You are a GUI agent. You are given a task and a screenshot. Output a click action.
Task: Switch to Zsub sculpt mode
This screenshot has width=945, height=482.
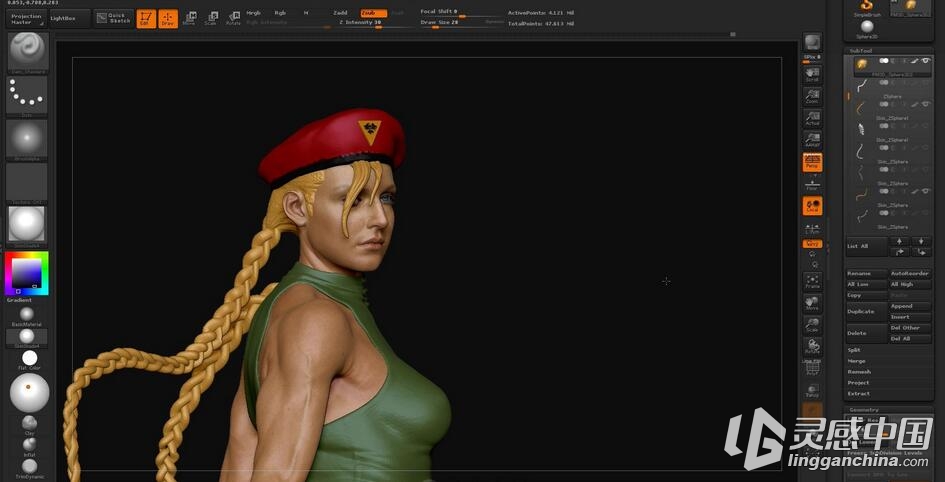pos(374,13)
